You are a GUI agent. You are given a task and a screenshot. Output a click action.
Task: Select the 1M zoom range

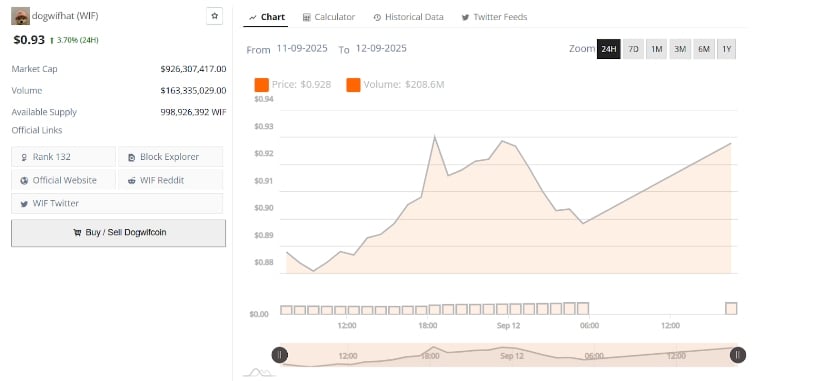click(657, 49)
